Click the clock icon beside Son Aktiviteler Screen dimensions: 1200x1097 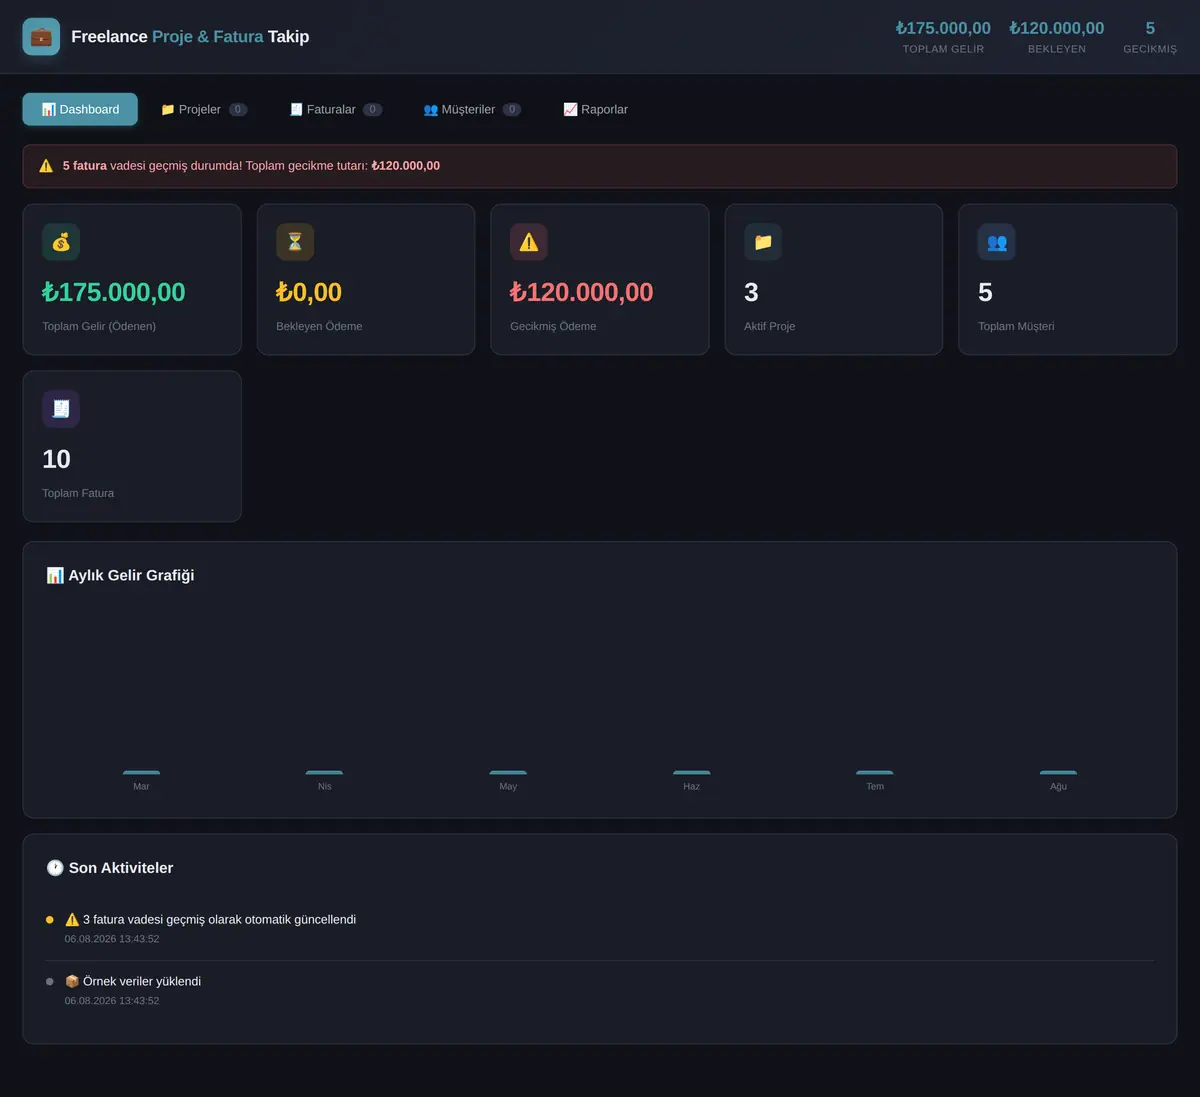(x=55, y=868)
